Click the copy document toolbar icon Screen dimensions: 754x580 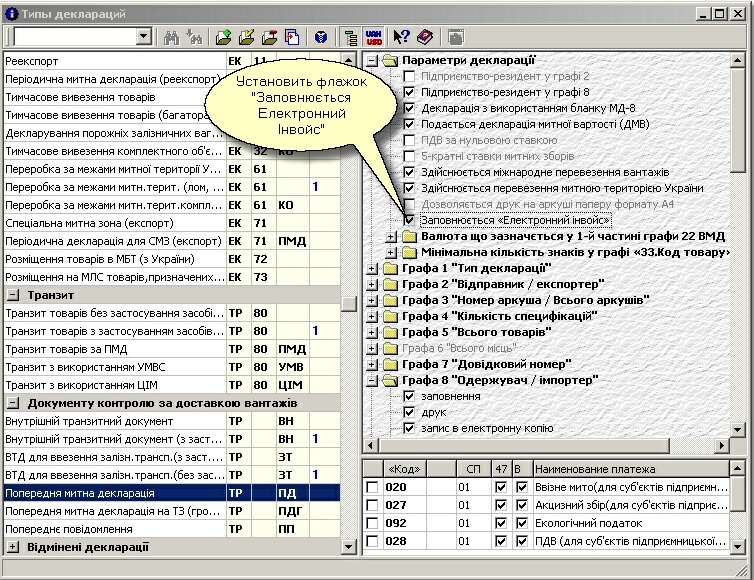click(x=293, y=37)
